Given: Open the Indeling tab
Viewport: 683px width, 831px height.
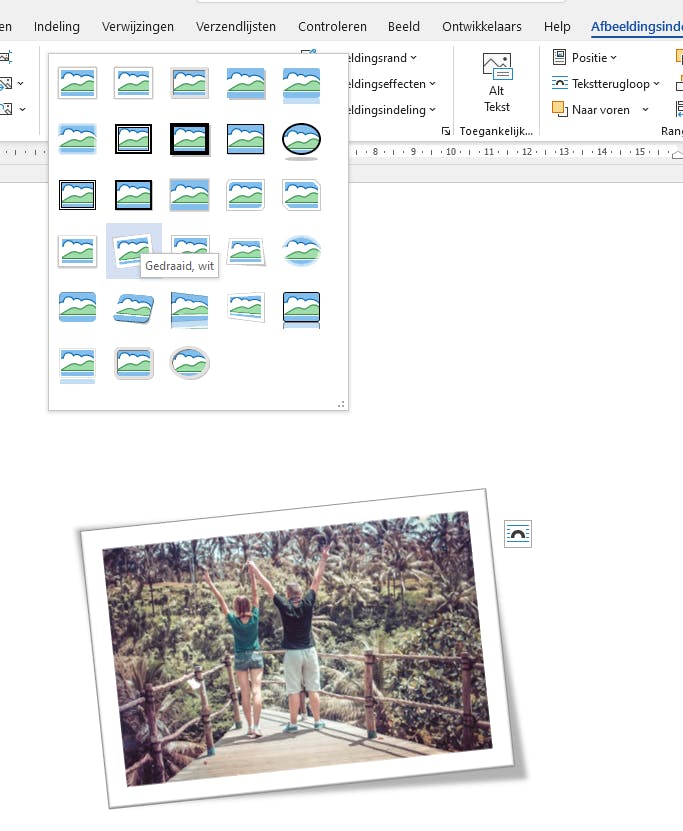Looking at the screenshot, I should (x=57, y=26).
